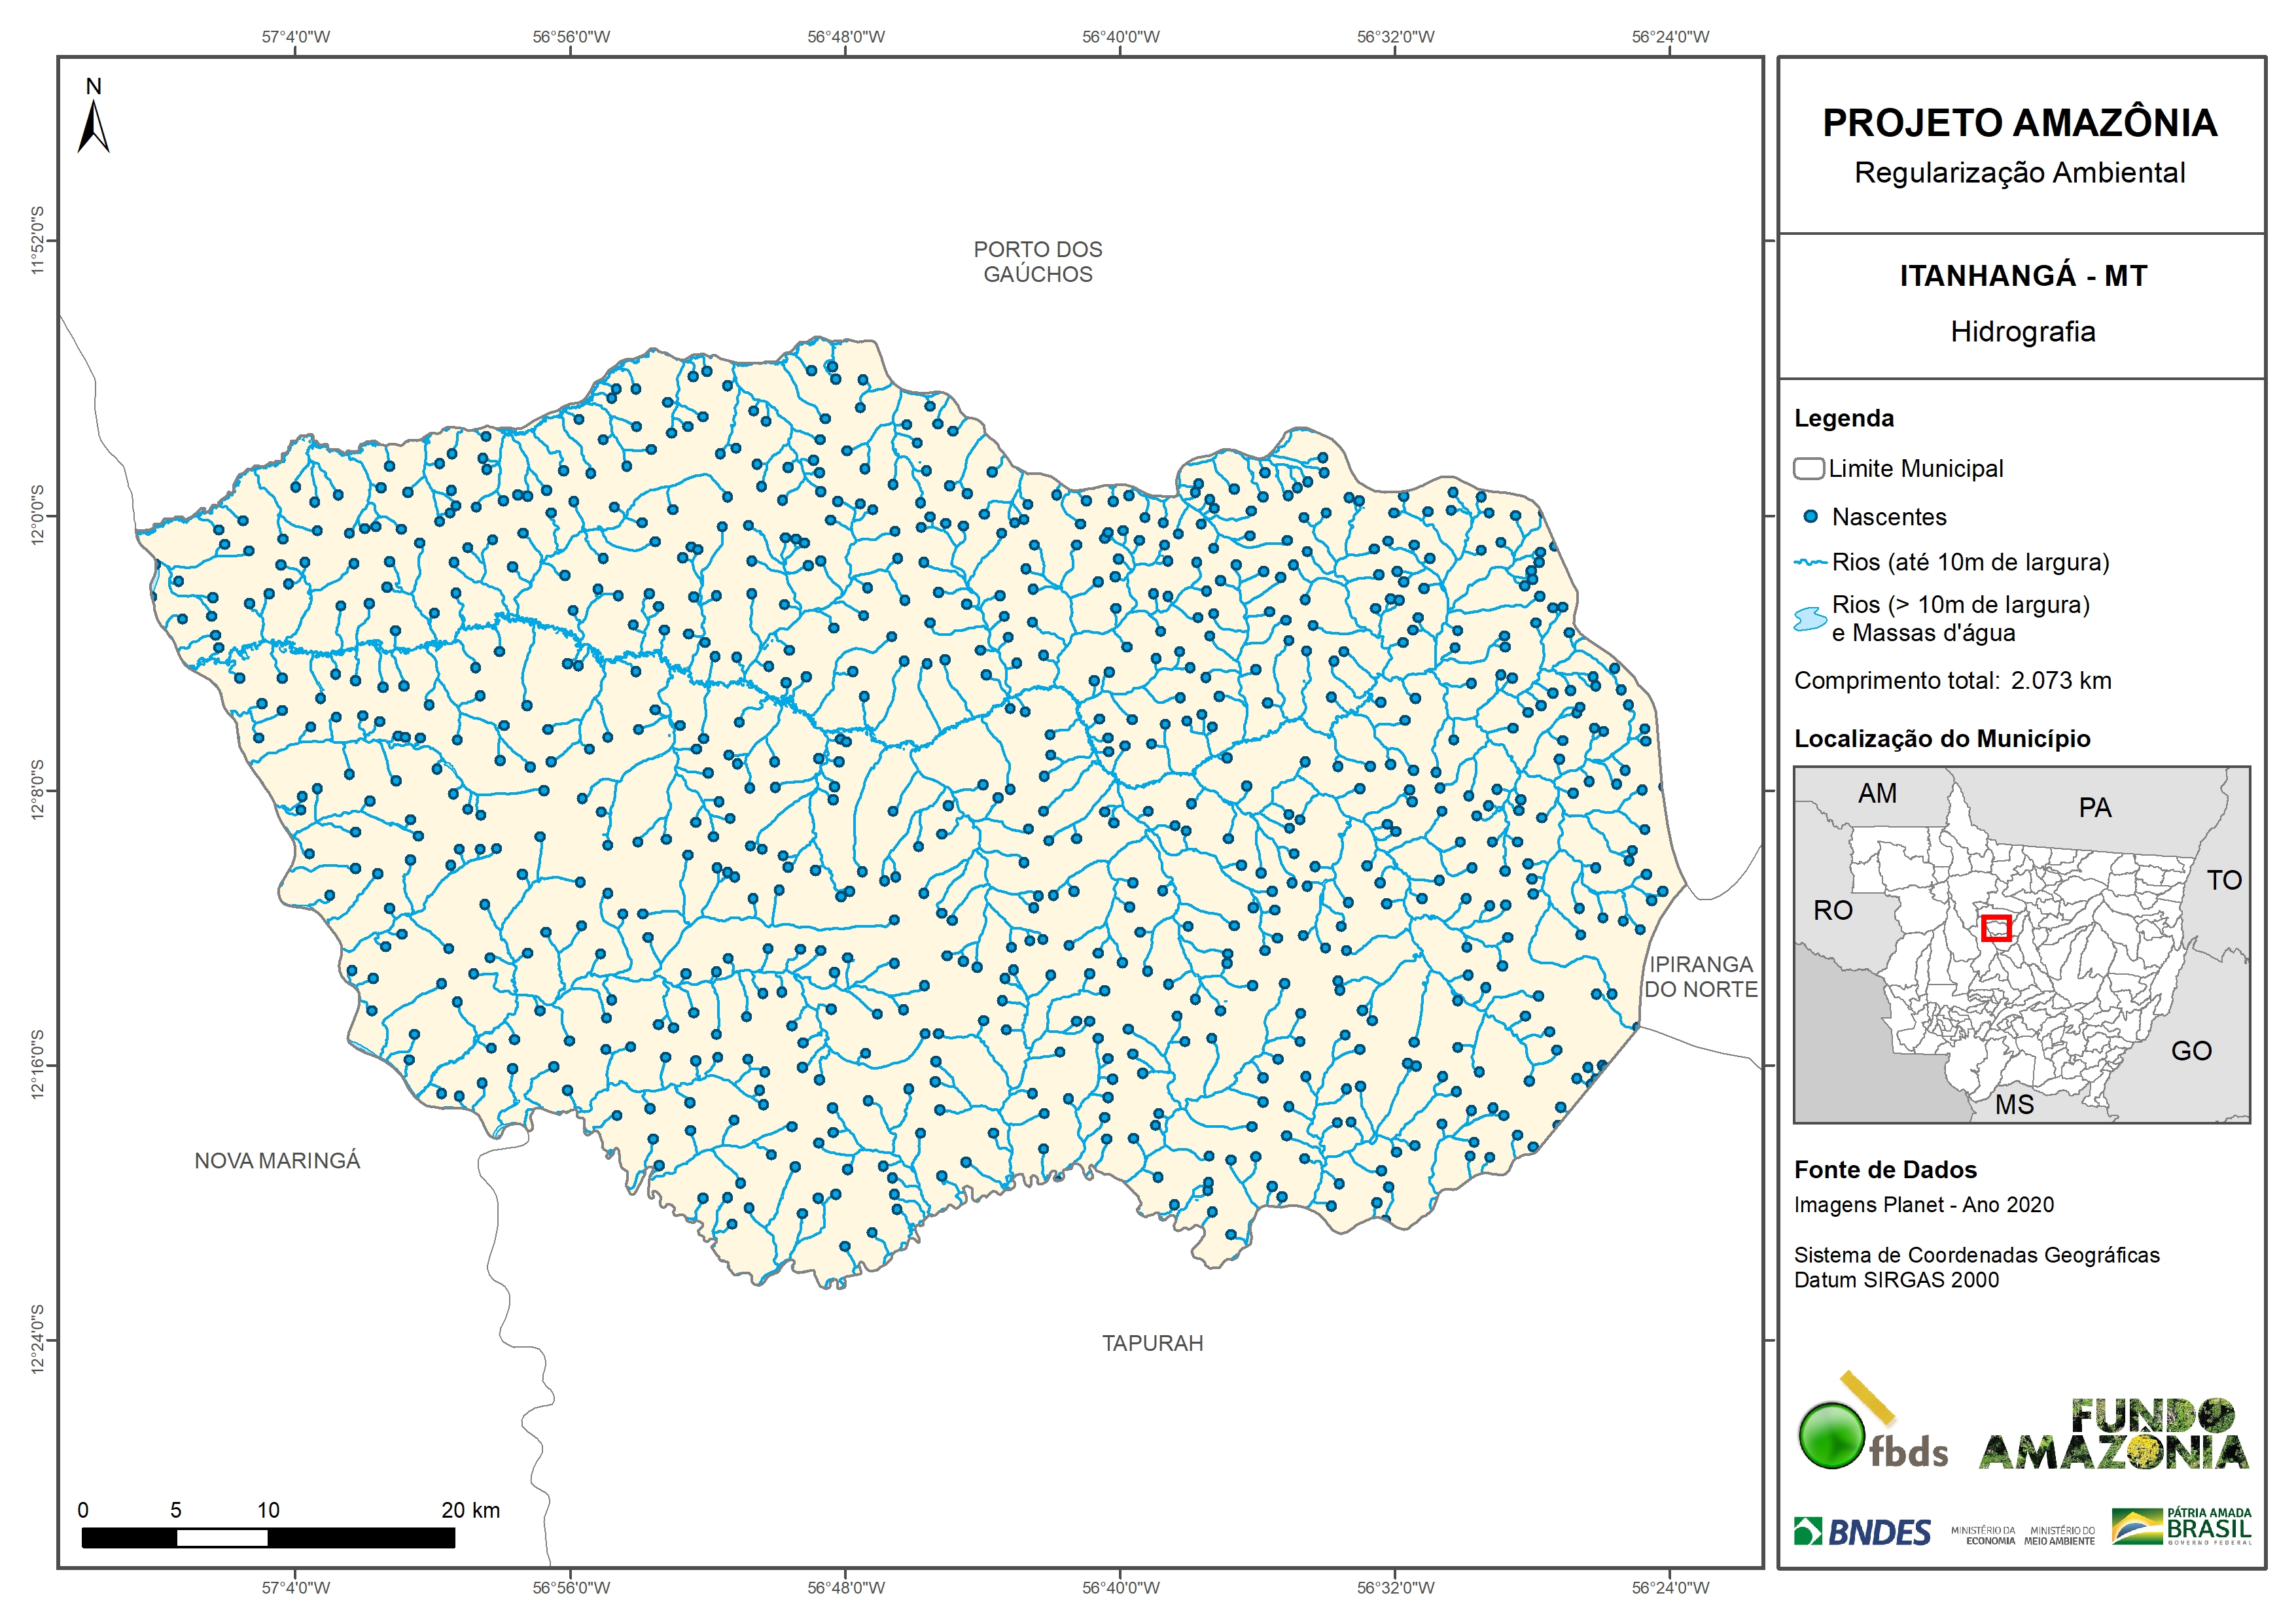The image size is (2296, 1623).
Task: Click the BNDES logo
Action: [1862, 1532]
